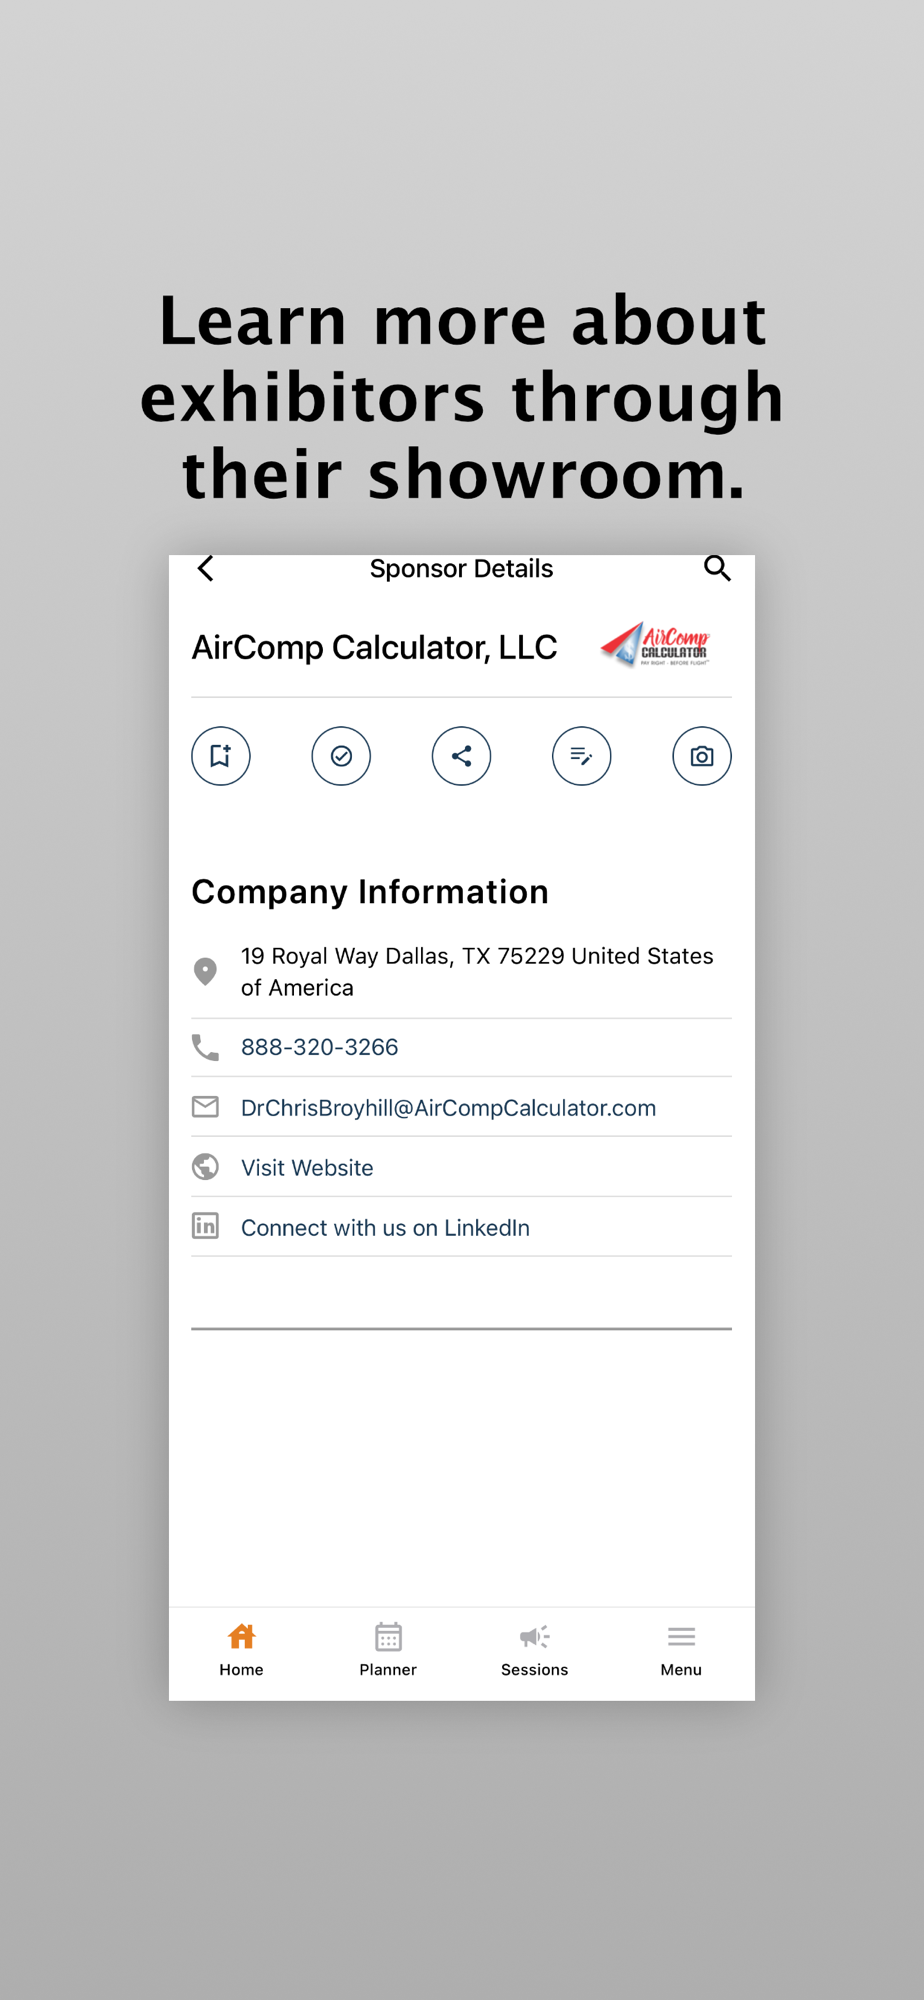Switch to the Planner tab

coord(388,1650)
